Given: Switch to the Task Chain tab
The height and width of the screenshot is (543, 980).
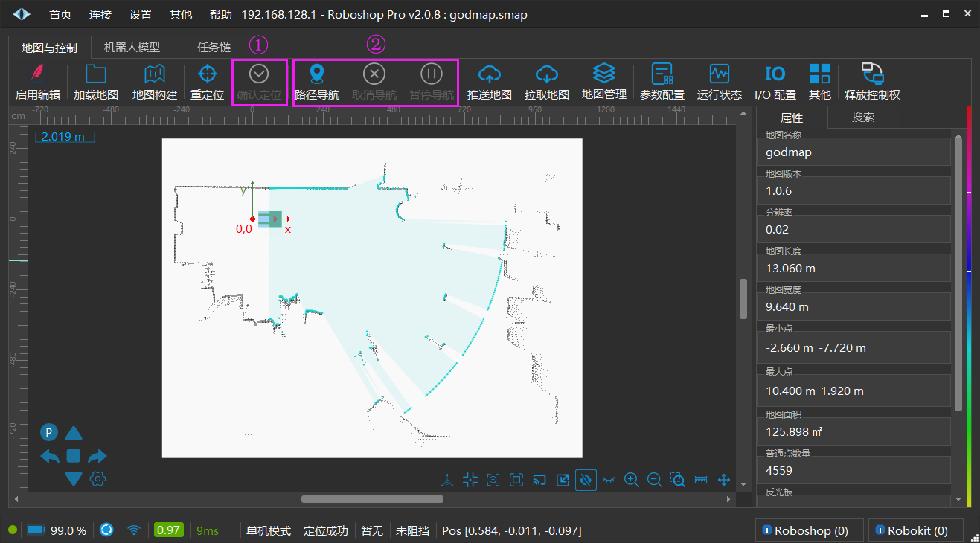Looking at the screenshot, I should pyautogui.click(x=214, y=47).
